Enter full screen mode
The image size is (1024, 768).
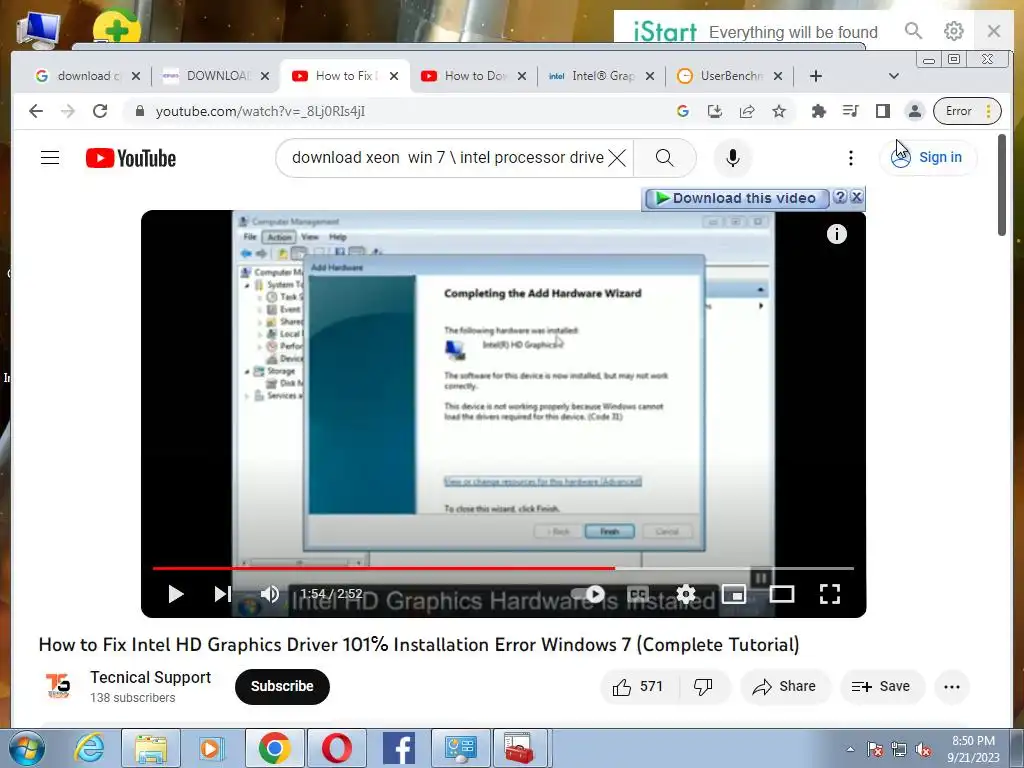(x=829, y=594)
